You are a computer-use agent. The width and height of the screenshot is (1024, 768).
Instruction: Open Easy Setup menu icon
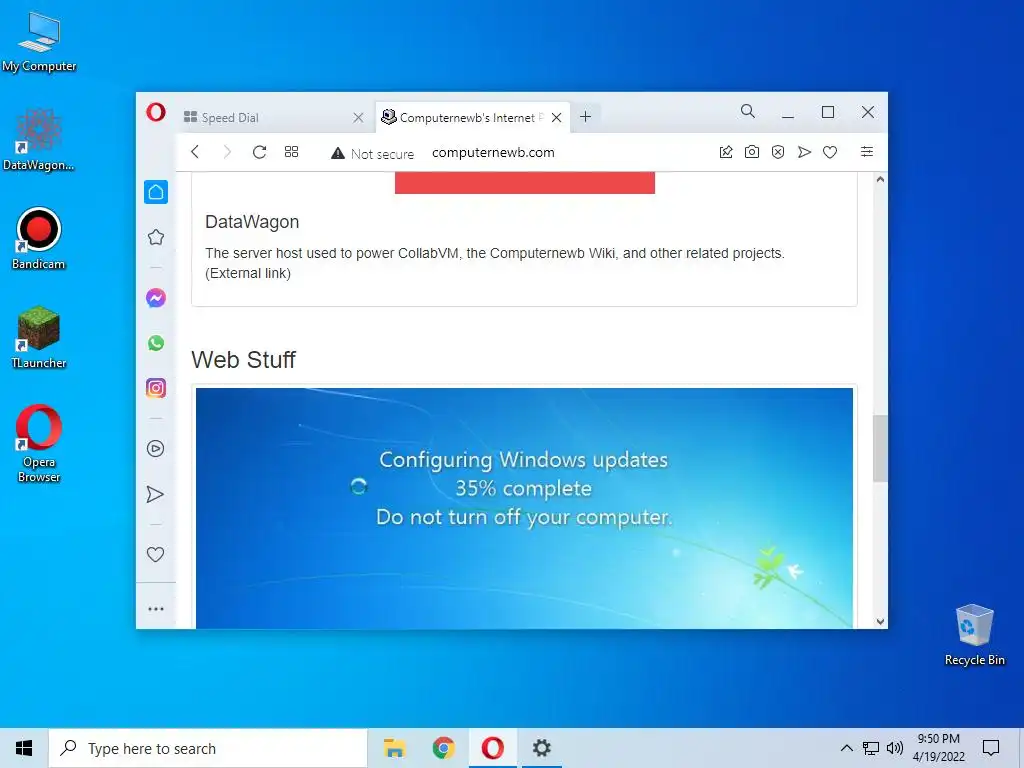(x=867, y=152)
